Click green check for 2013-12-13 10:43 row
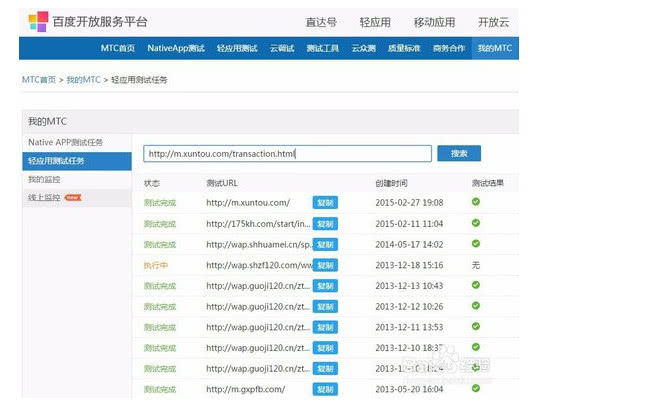Viewport: 656px width, 416px height. coord(476,285)
